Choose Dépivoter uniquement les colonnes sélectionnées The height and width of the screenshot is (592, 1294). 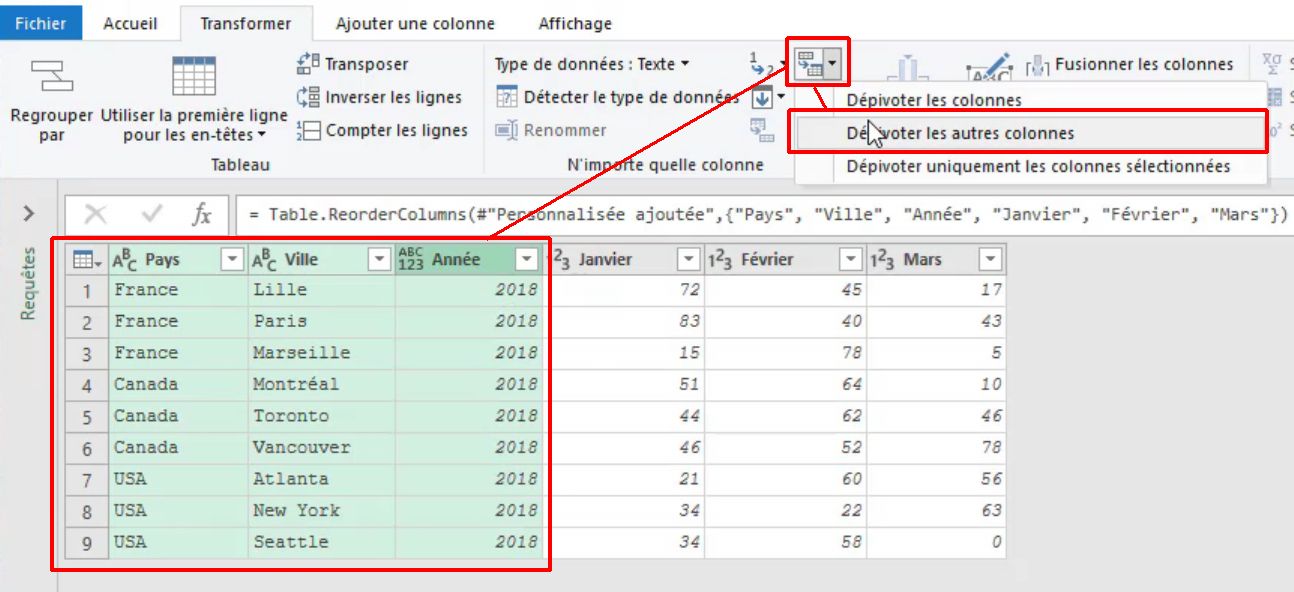(x=1030, y=166)
